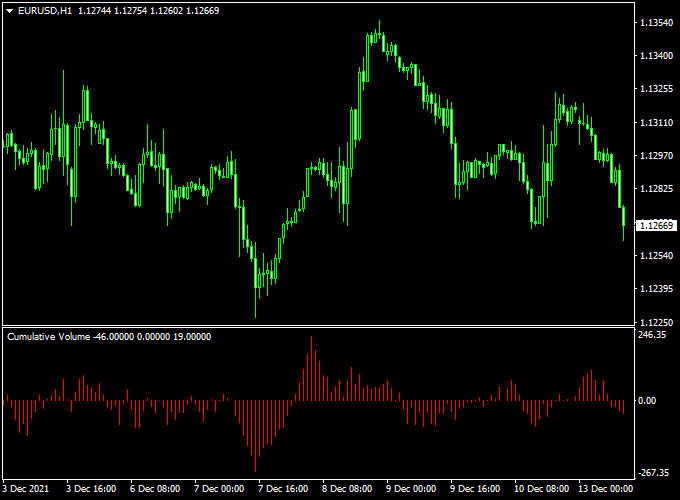
Task: Select price level 1.12970 on the scale
Action: 657,155
